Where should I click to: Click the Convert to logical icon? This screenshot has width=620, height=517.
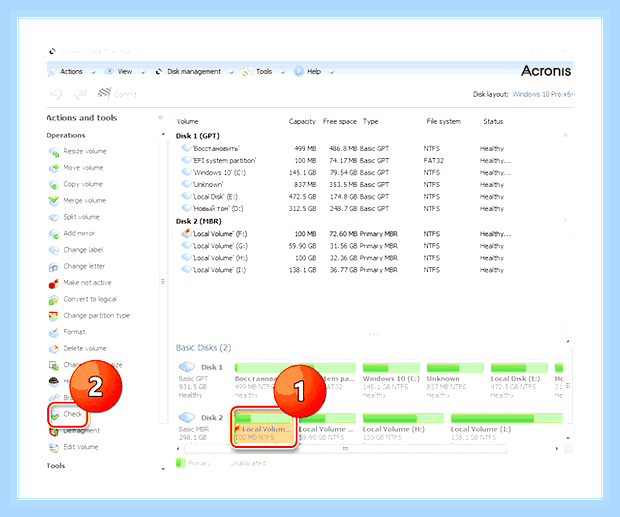pos(53,300)
